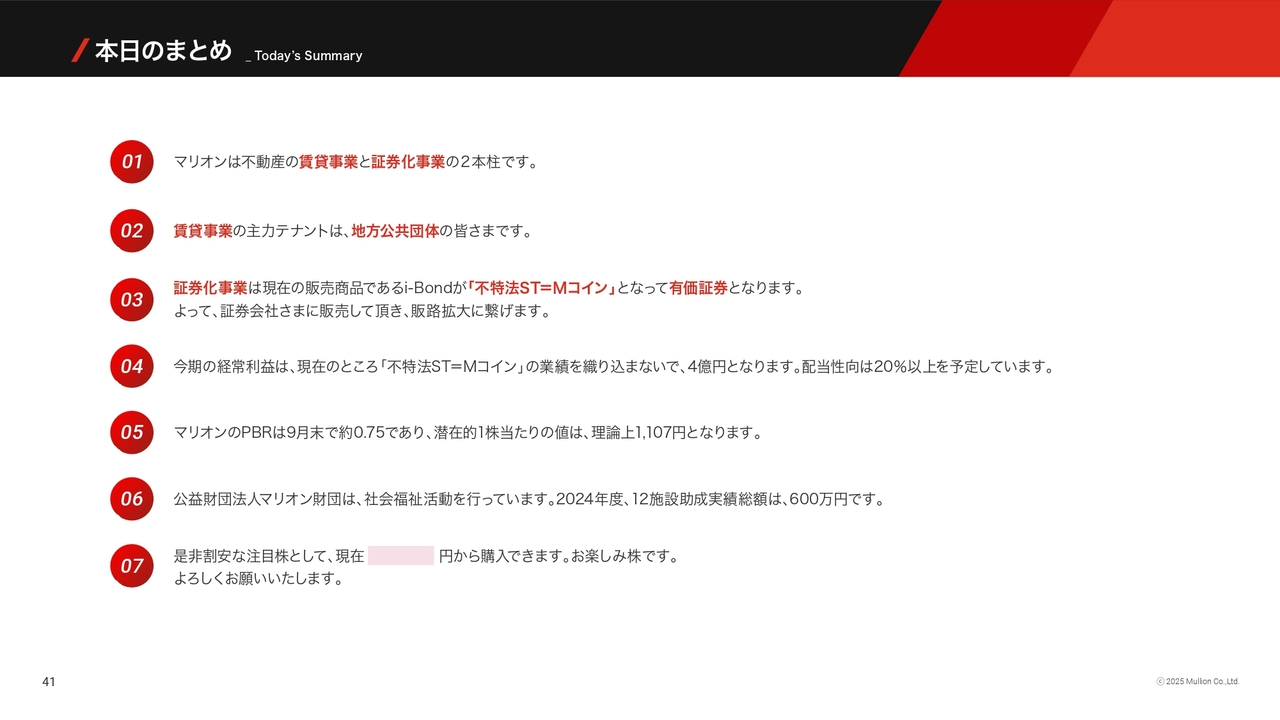Click the 07 numbered badge
1280x720 pixels.
click(131, 566)
